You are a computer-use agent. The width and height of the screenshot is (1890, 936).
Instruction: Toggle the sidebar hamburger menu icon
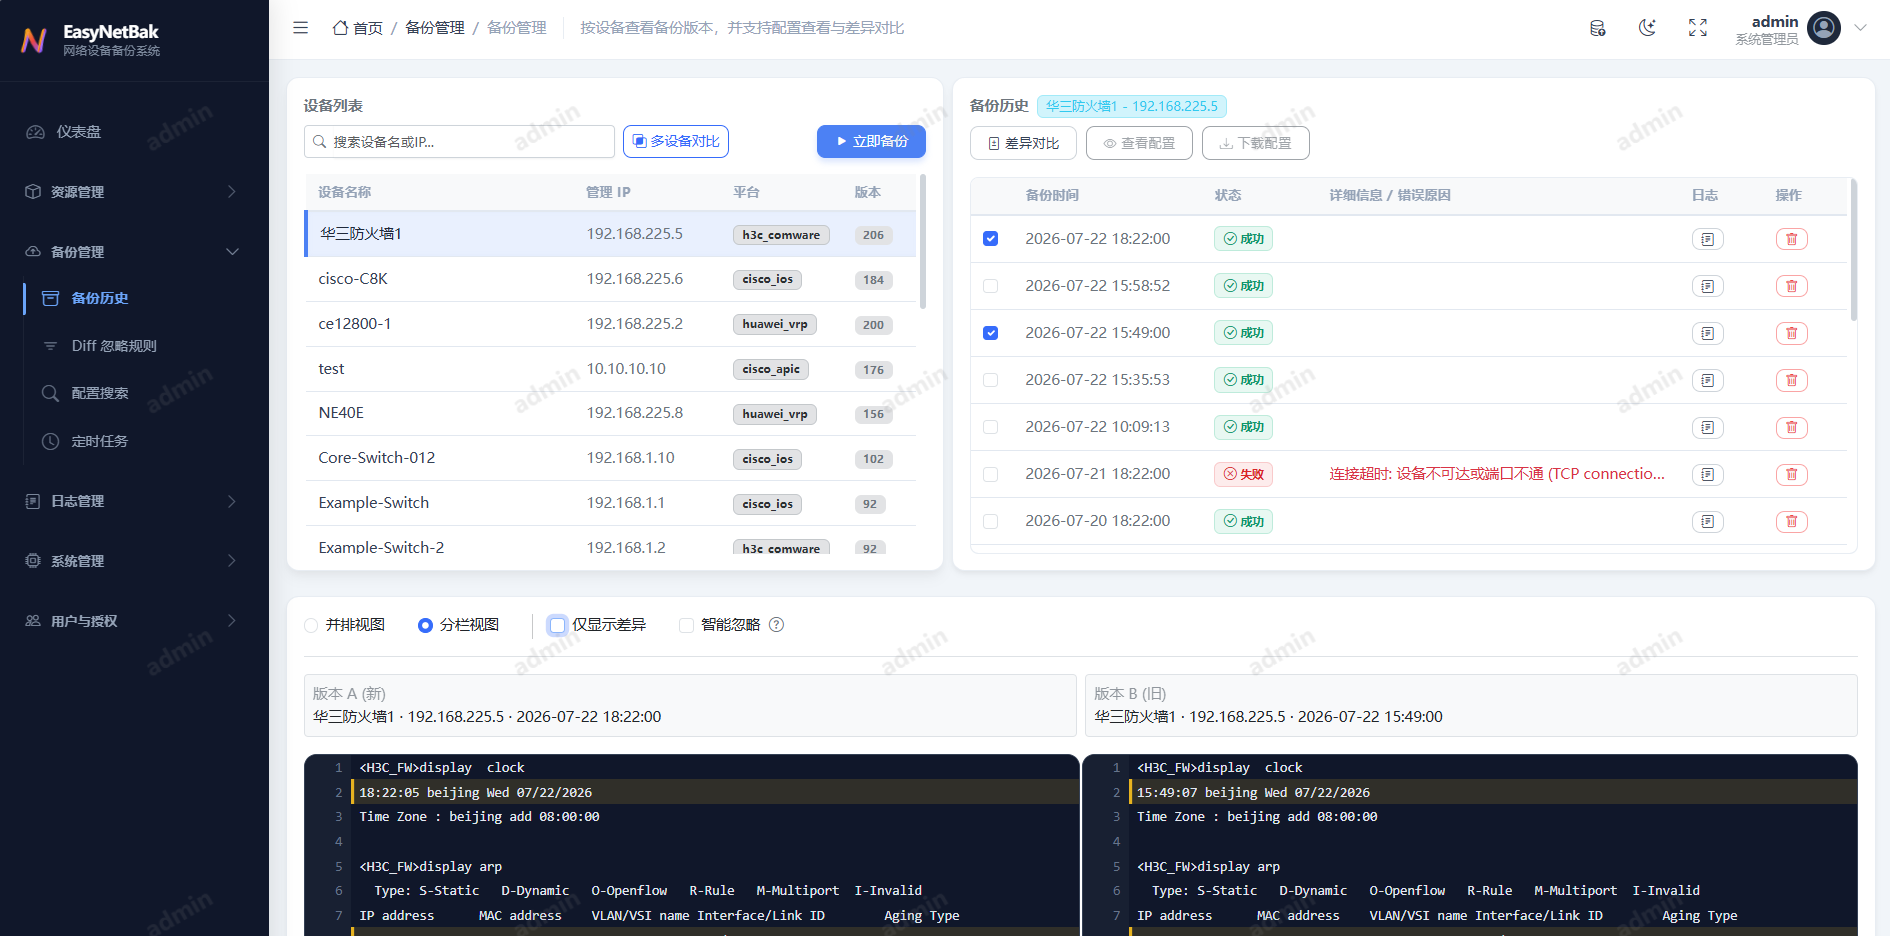click(x=300, y=28)
